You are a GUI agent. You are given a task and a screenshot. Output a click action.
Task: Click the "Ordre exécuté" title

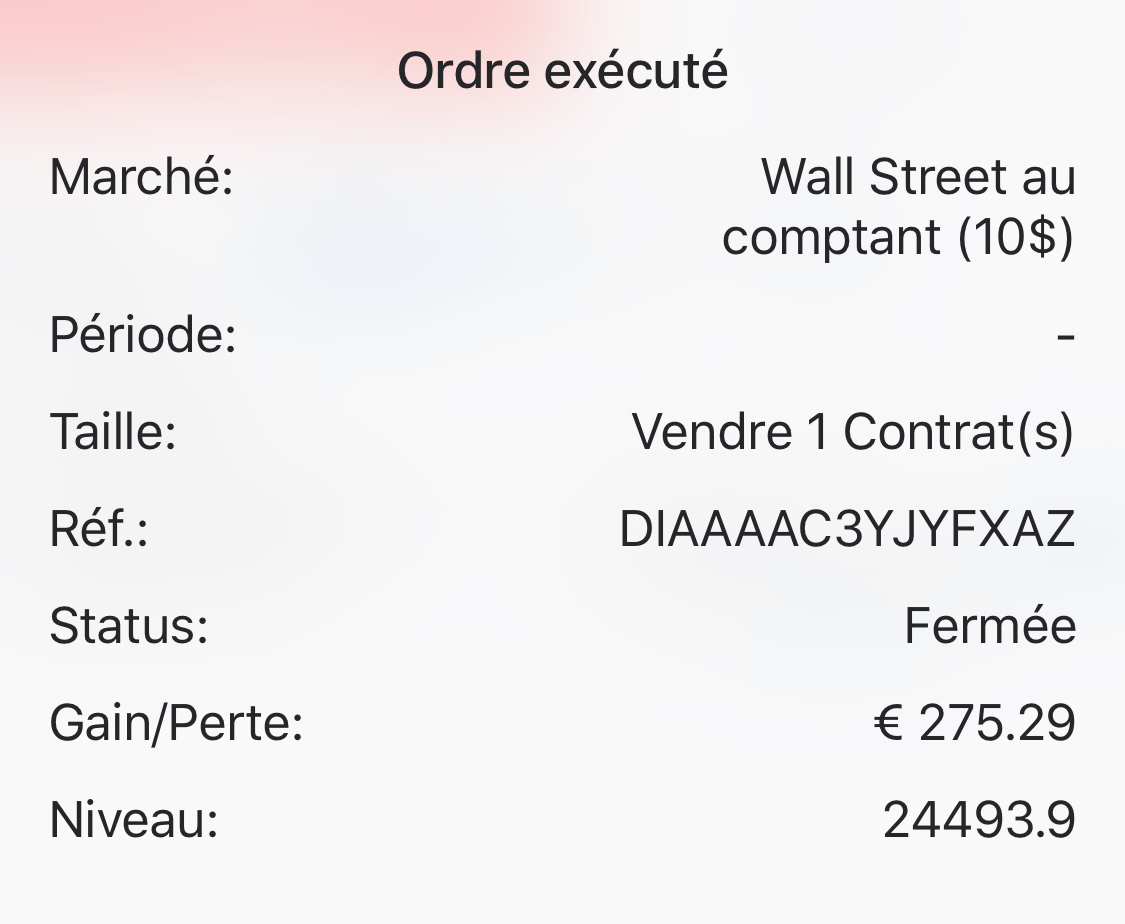pyautogui.click(x=562, y=72)
